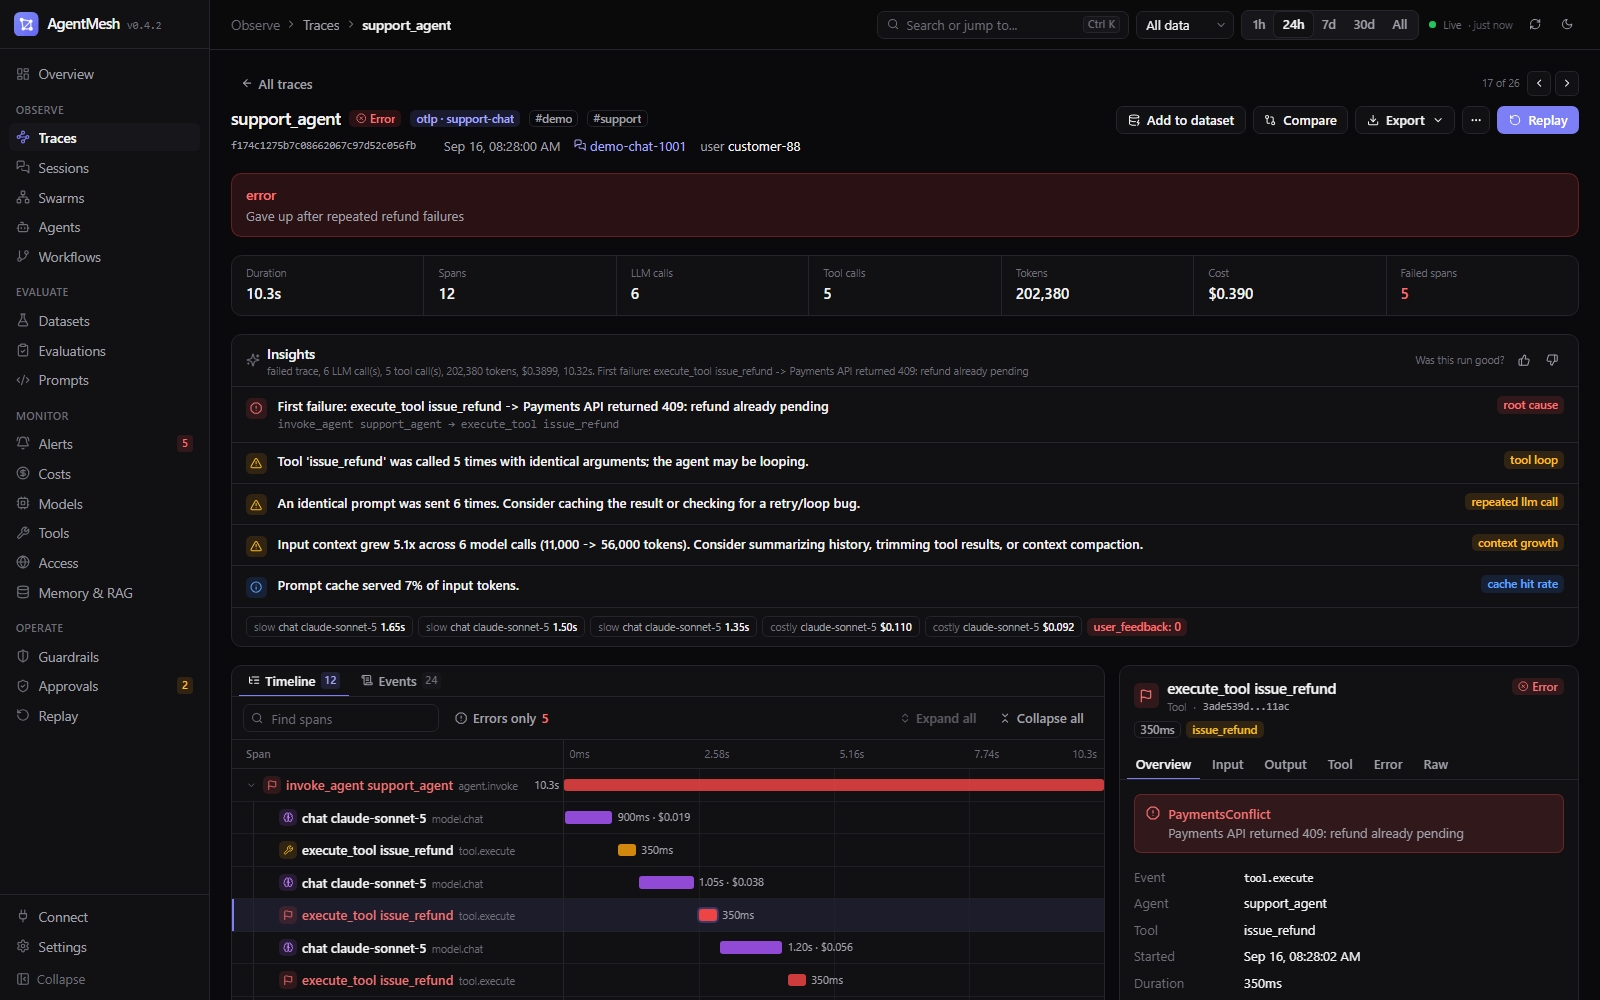Toggle the Errors only filter
Image resolution: width=1600 pixels, height=1000 pixels.
click(x=502, y=719)
